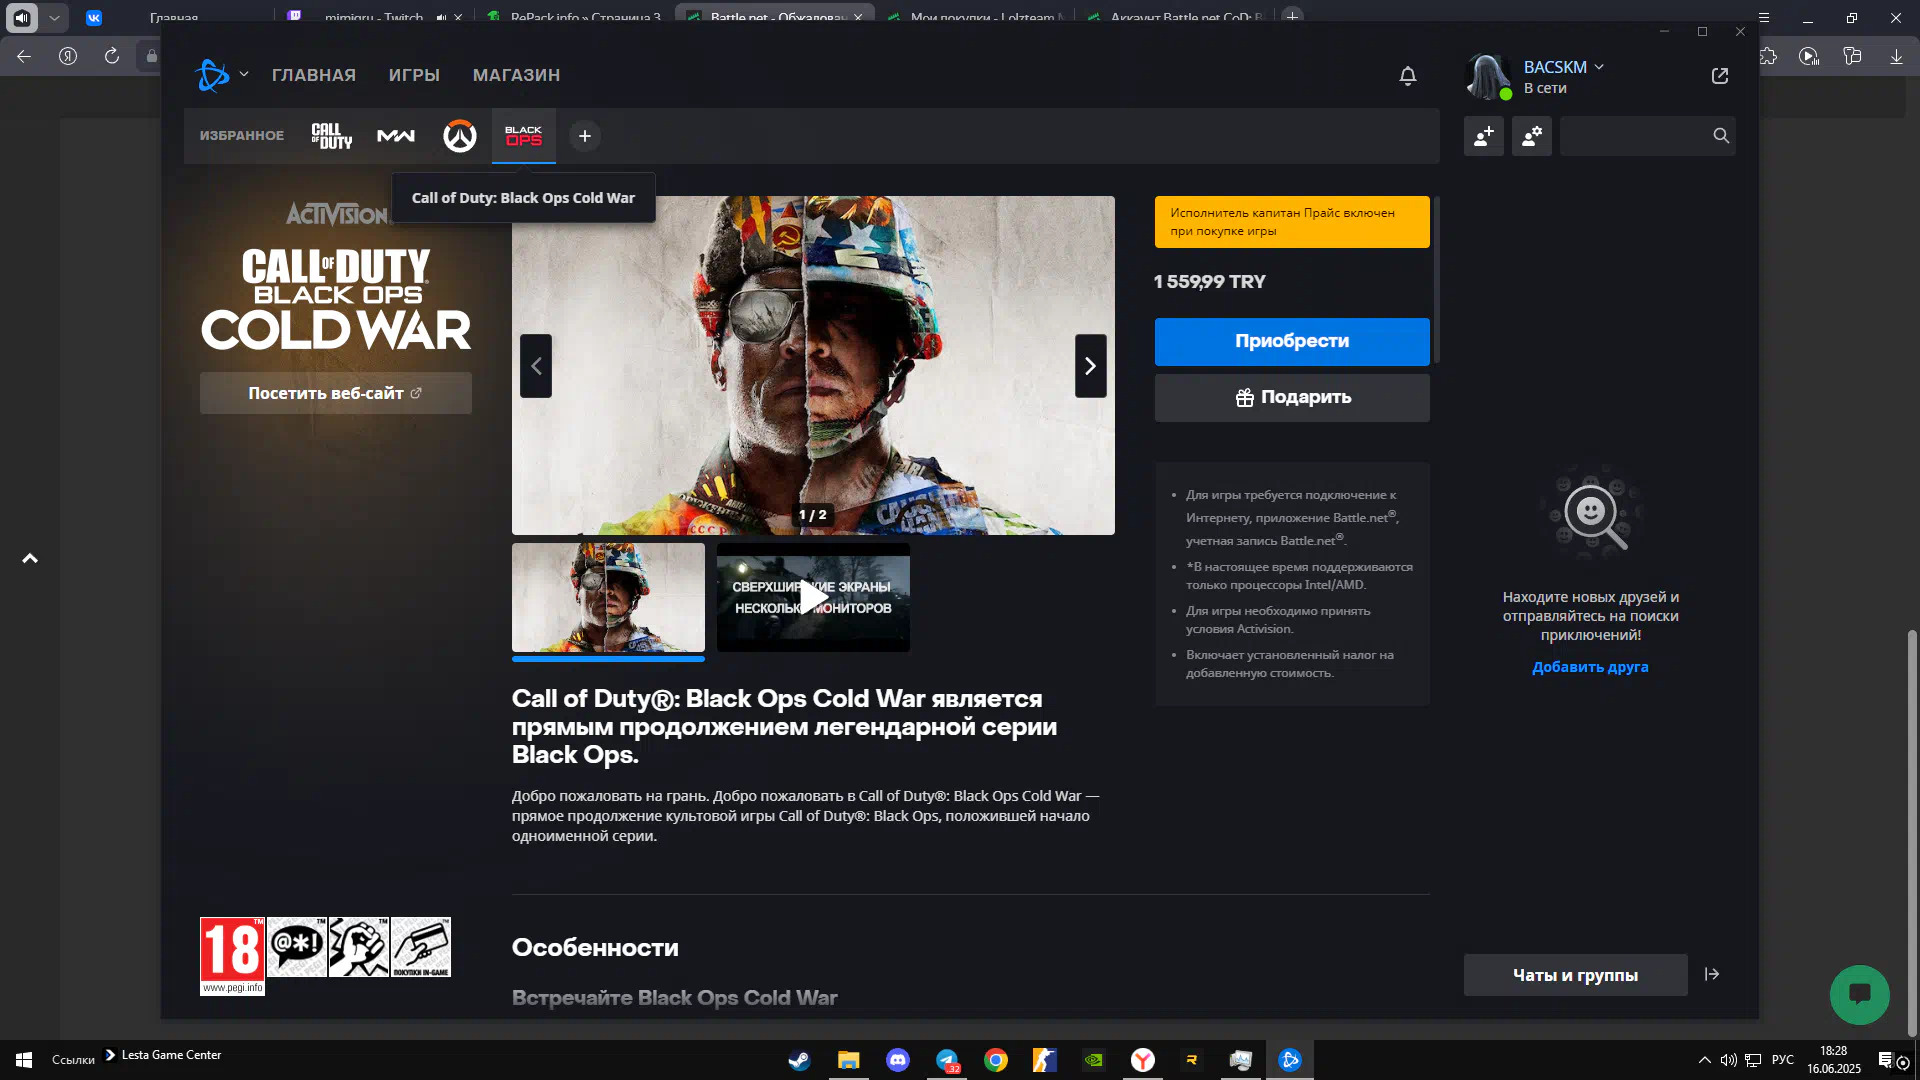Open Steam from the taskbar
The width and height of the screenshot is (1920, 1080).
(799, 1060)
